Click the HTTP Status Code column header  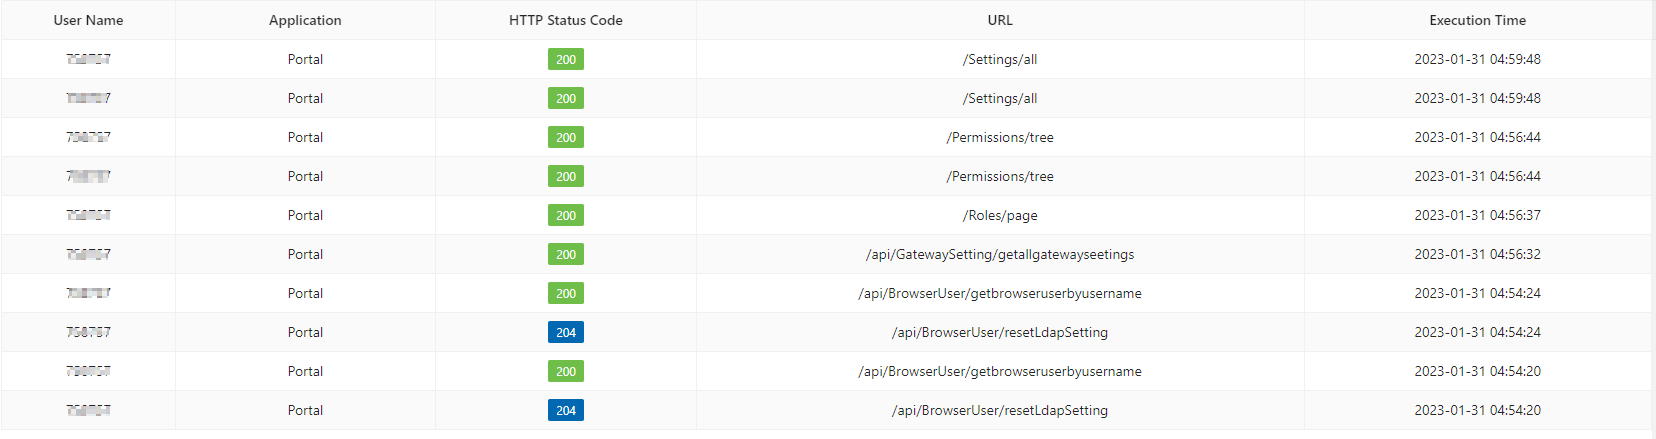565,20
